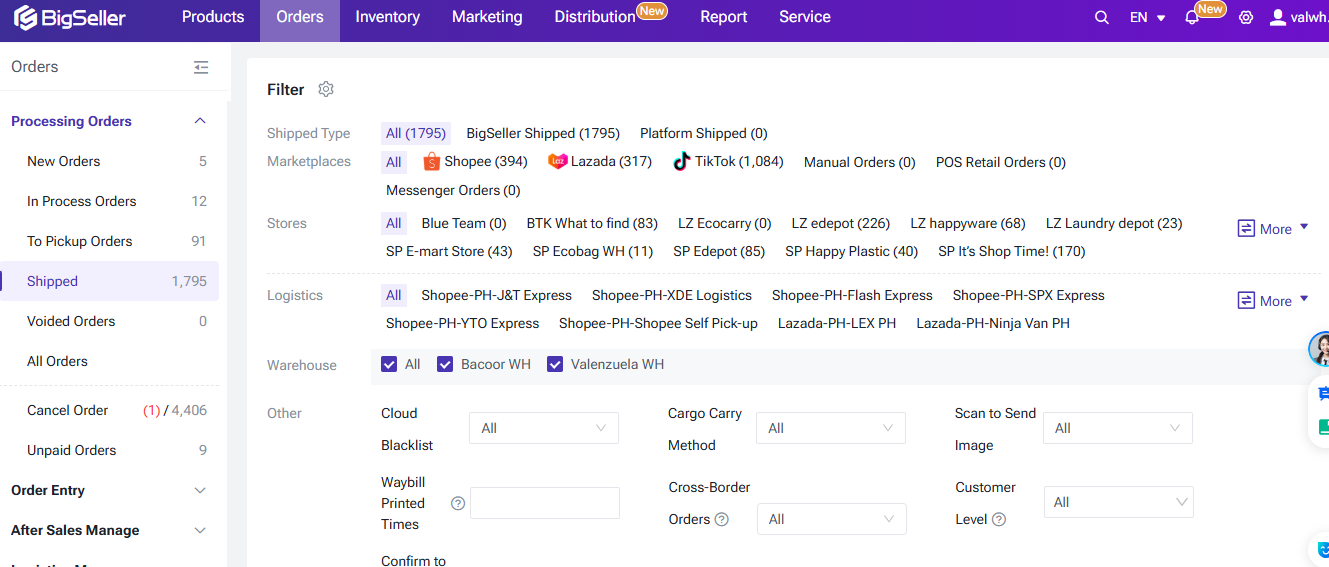Select All (1795) shipped type
Screen dimensions: 1329x567
[416, 133]
